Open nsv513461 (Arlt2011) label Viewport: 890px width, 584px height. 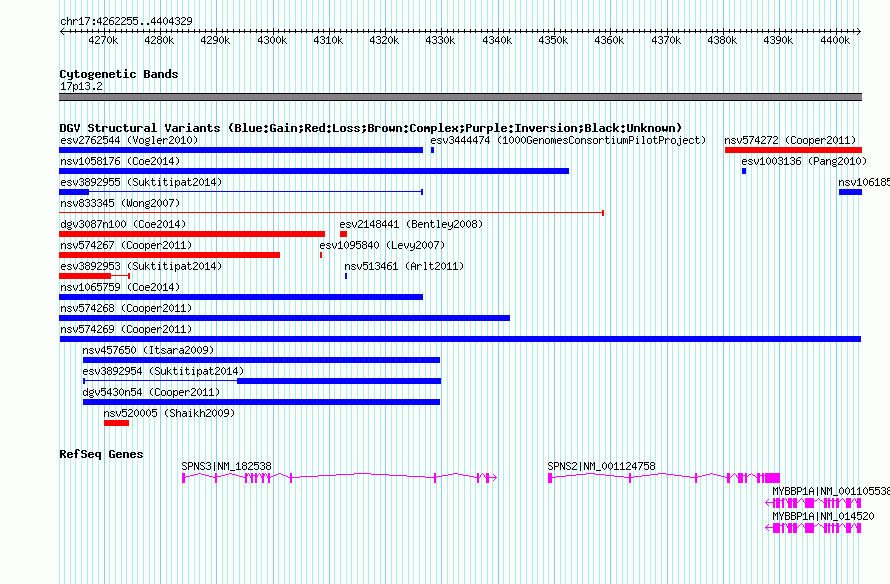tap(404, 266)
